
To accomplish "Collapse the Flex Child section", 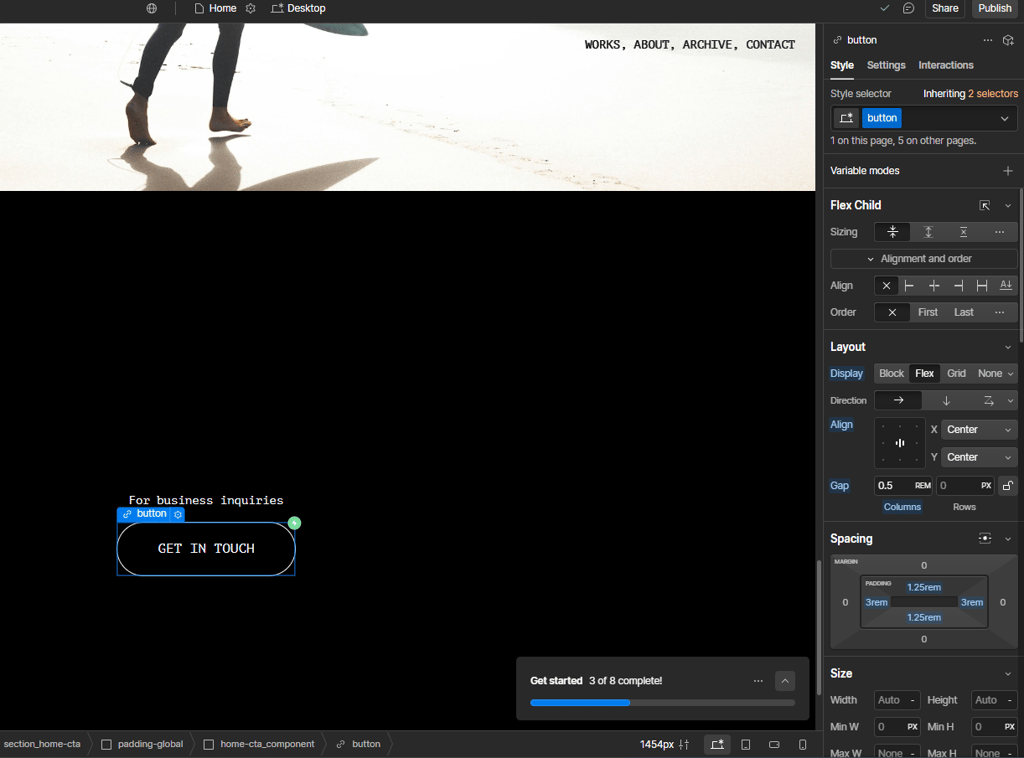I will point(1008,206).
